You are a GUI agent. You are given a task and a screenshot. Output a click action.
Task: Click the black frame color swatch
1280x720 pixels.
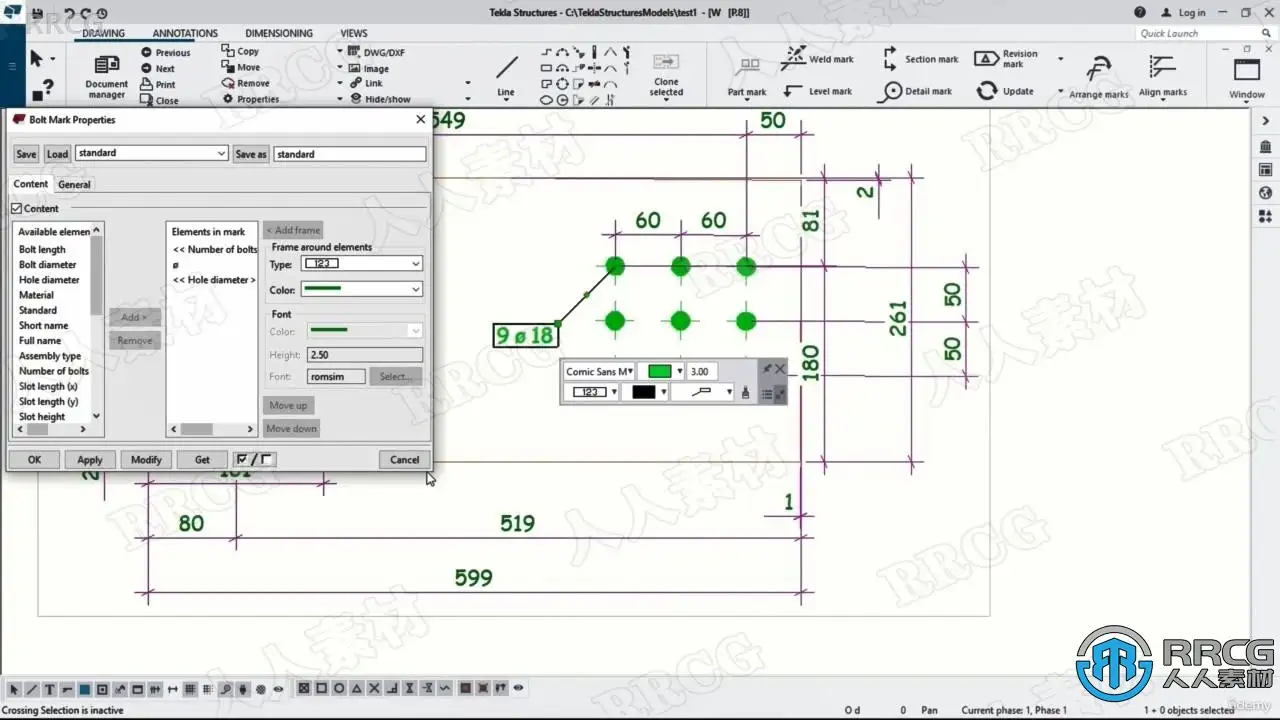pyautogui.click(x=643, y=392)
